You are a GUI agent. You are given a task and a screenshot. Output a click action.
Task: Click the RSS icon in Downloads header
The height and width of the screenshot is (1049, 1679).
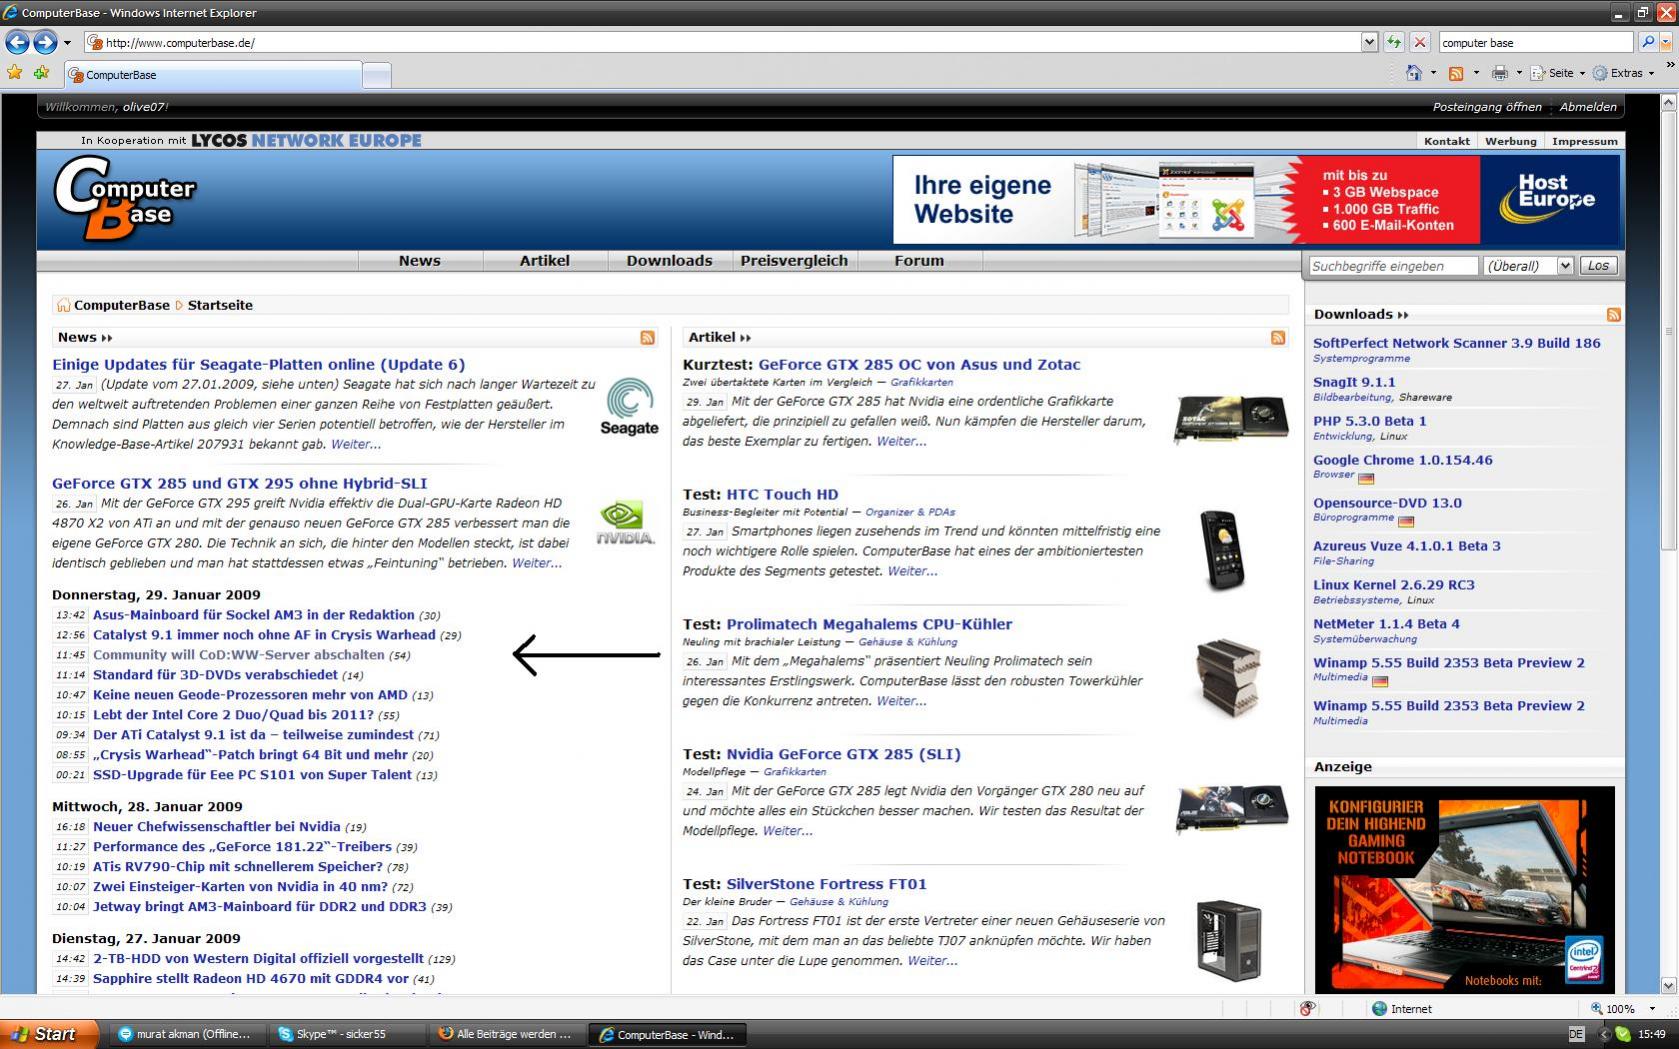pyautogui.click(x=1613, y=315)
